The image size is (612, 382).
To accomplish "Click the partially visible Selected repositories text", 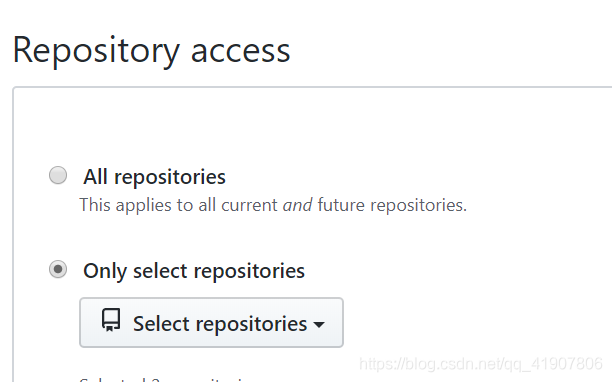I will click(x=162, y=380).
